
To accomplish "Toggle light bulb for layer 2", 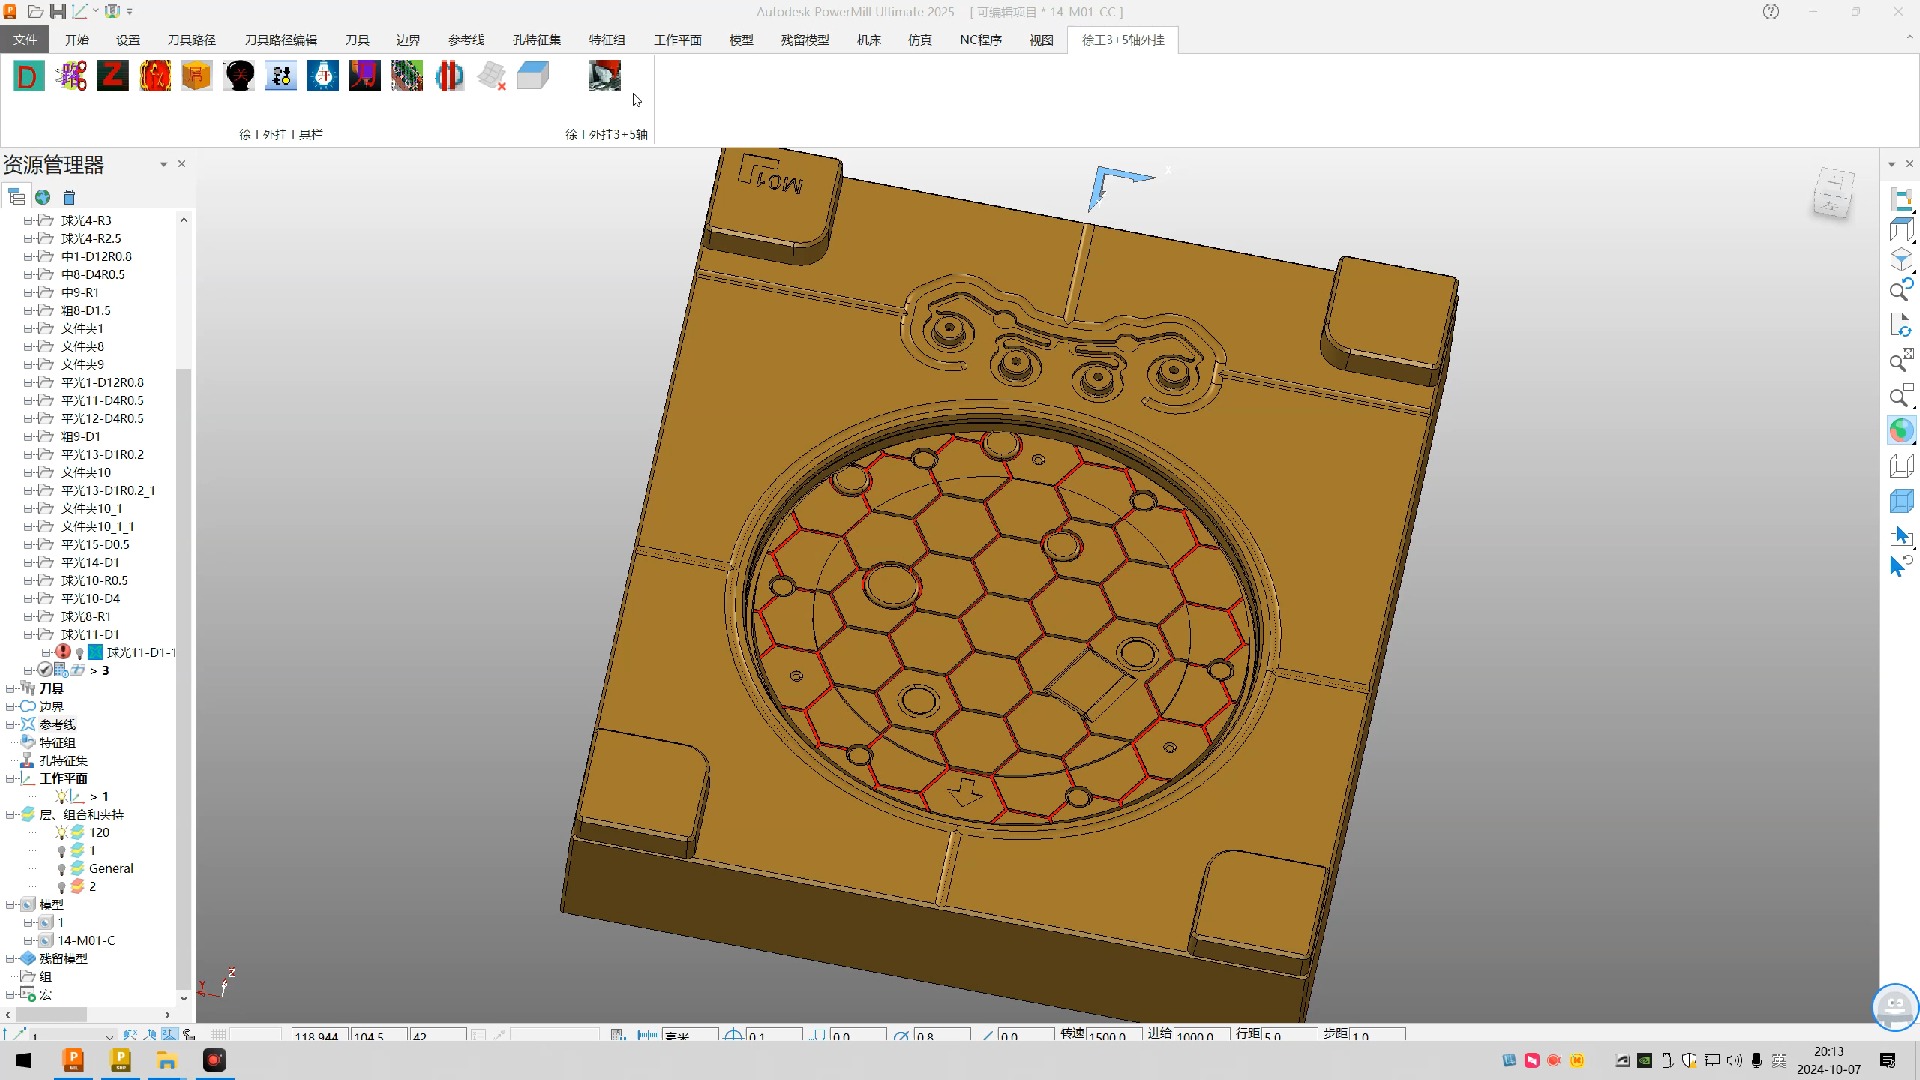I will [61, 887].
